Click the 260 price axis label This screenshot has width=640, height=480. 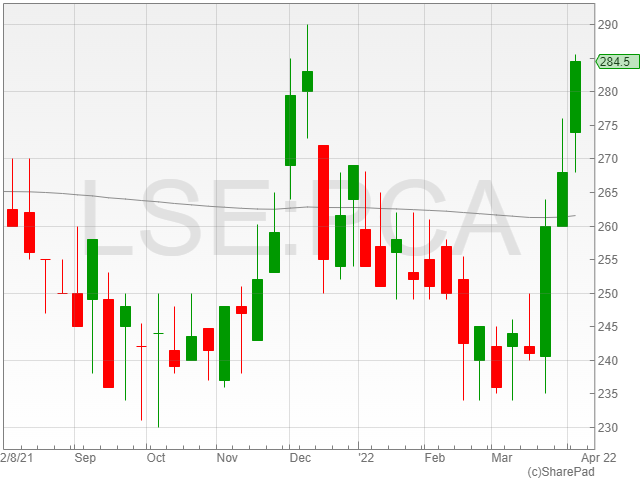click(x=608, y=226)
